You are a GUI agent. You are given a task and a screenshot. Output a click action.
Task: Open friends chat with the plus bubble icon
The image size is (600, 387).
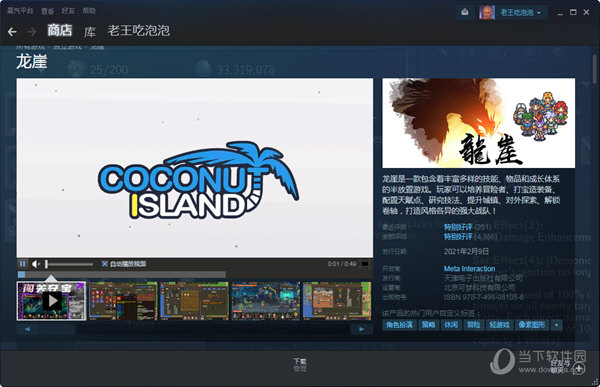[x=580, y=368]
